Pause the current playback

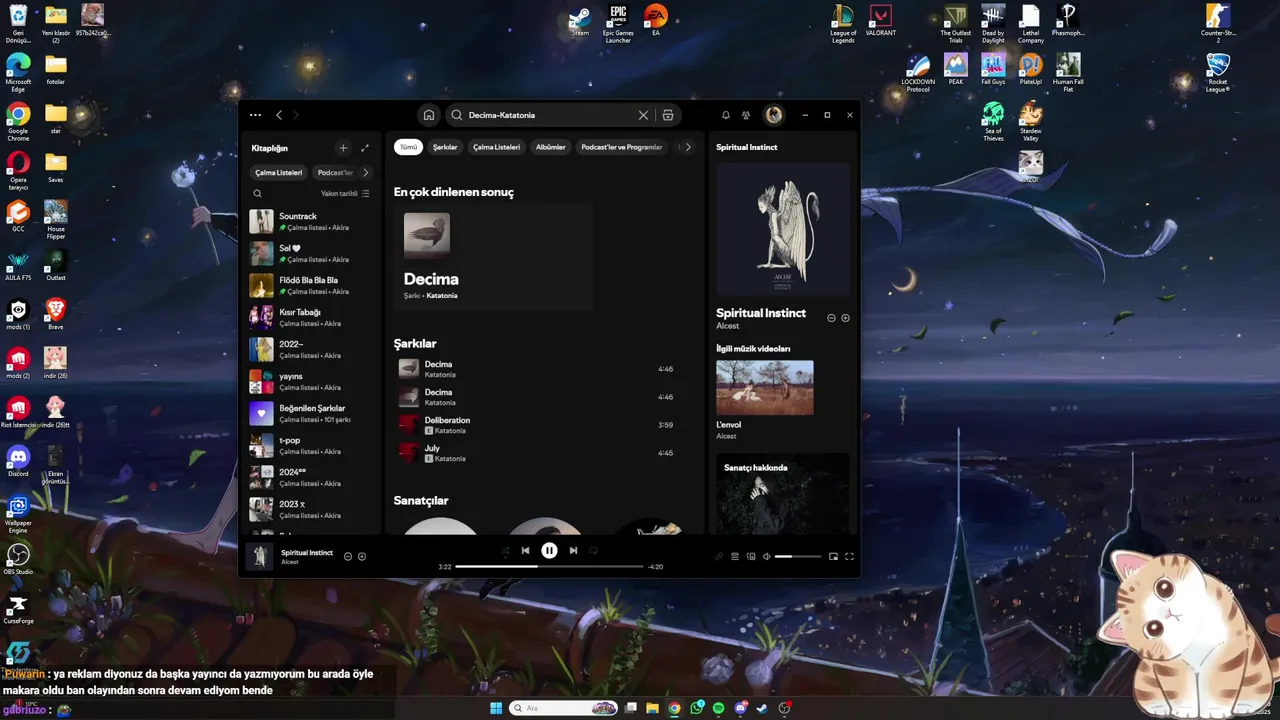(x=549, y=550)
